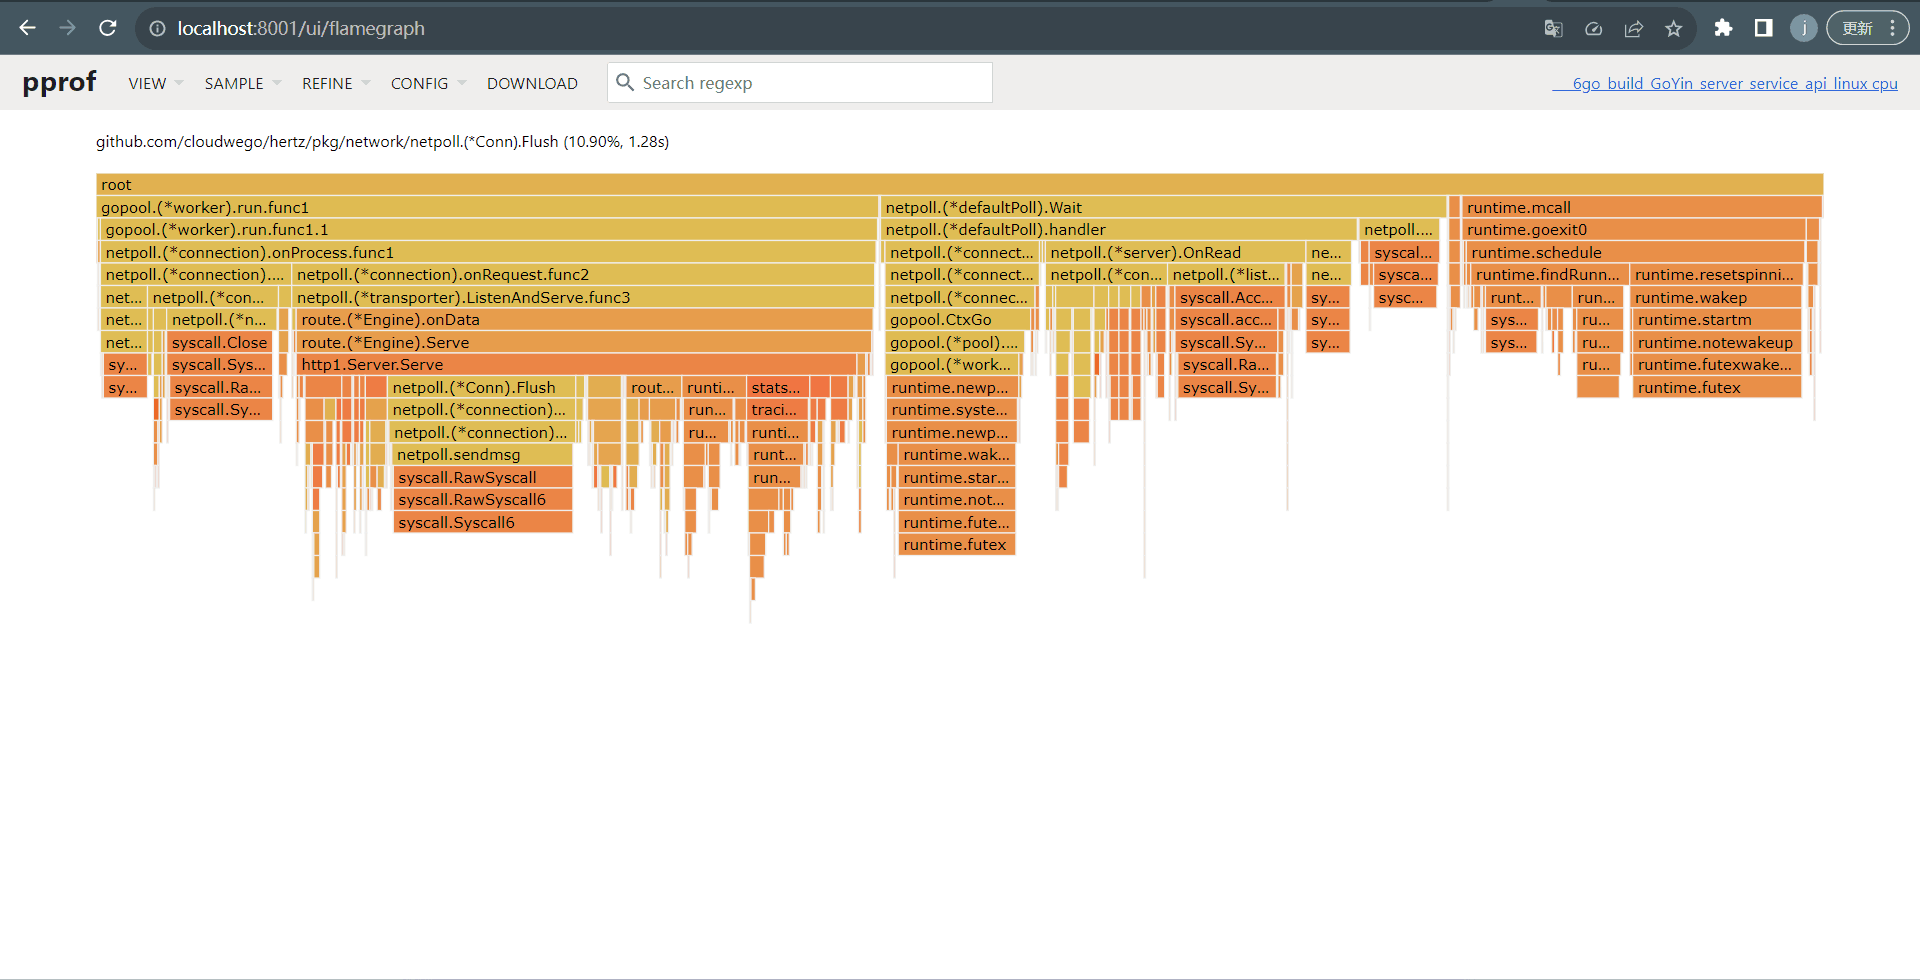This screenshot has height=980, width=1920.
Task: Select netpoll.(*connection).onRequest.func2 frame
Action: [583, 274]
